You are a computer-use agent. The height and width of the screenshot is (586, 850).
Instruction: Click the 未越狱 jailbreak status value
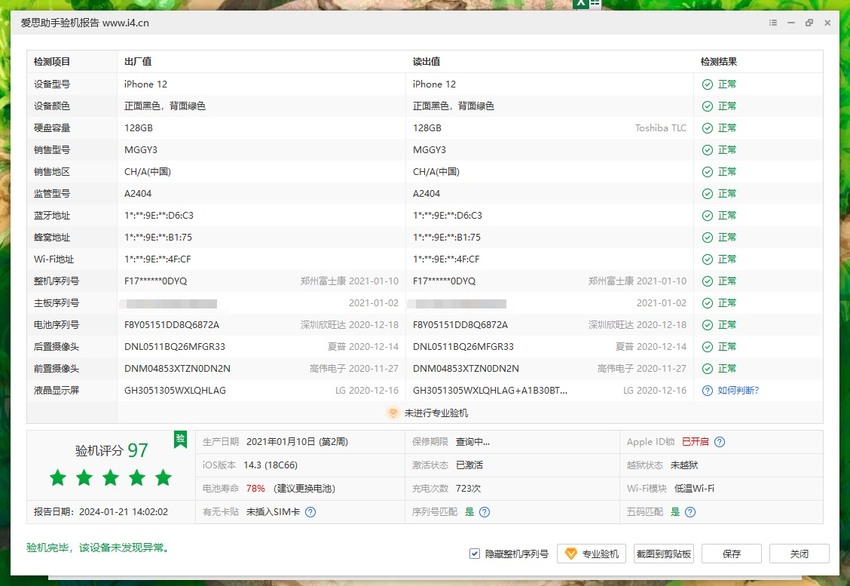pos(684,465)
